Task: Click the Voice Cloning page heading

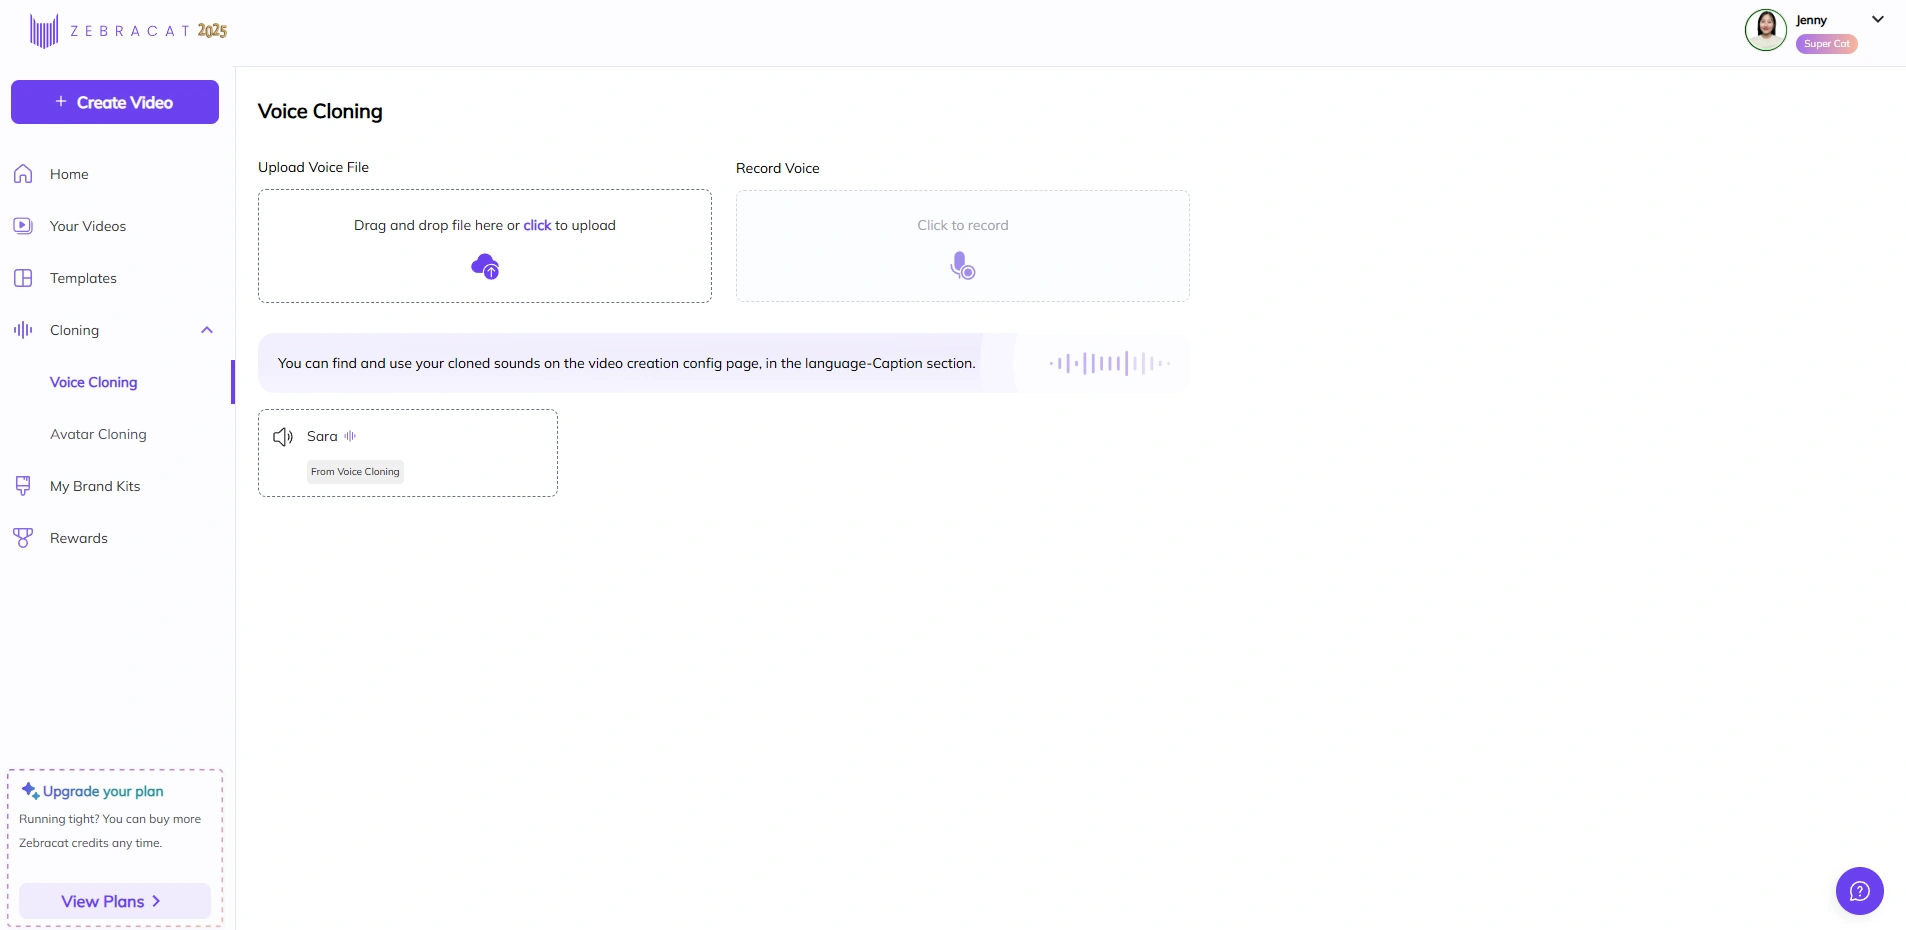Action: 320,111
